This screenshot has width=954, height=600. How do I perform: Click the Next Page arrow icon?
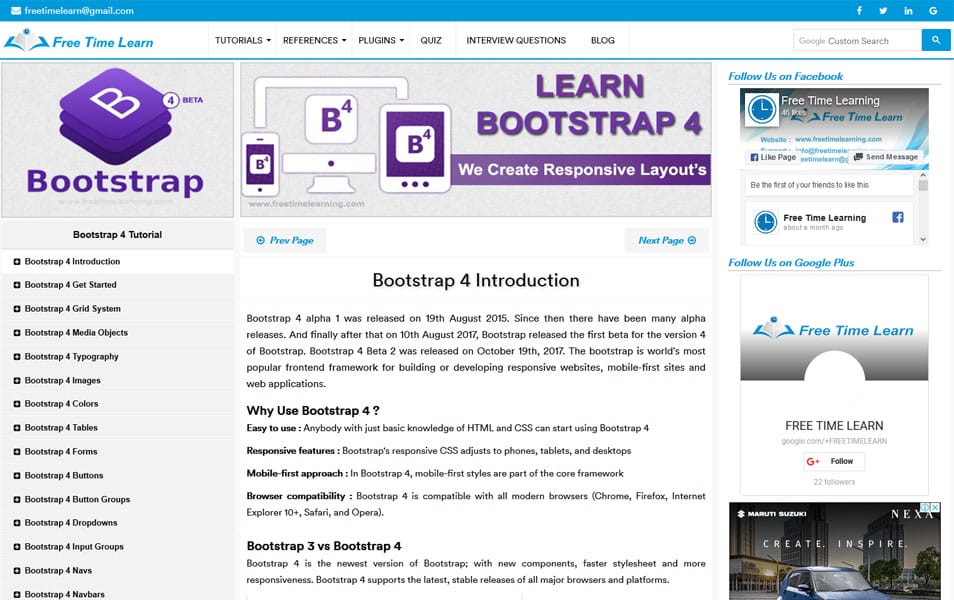click(x=692, y=240)
